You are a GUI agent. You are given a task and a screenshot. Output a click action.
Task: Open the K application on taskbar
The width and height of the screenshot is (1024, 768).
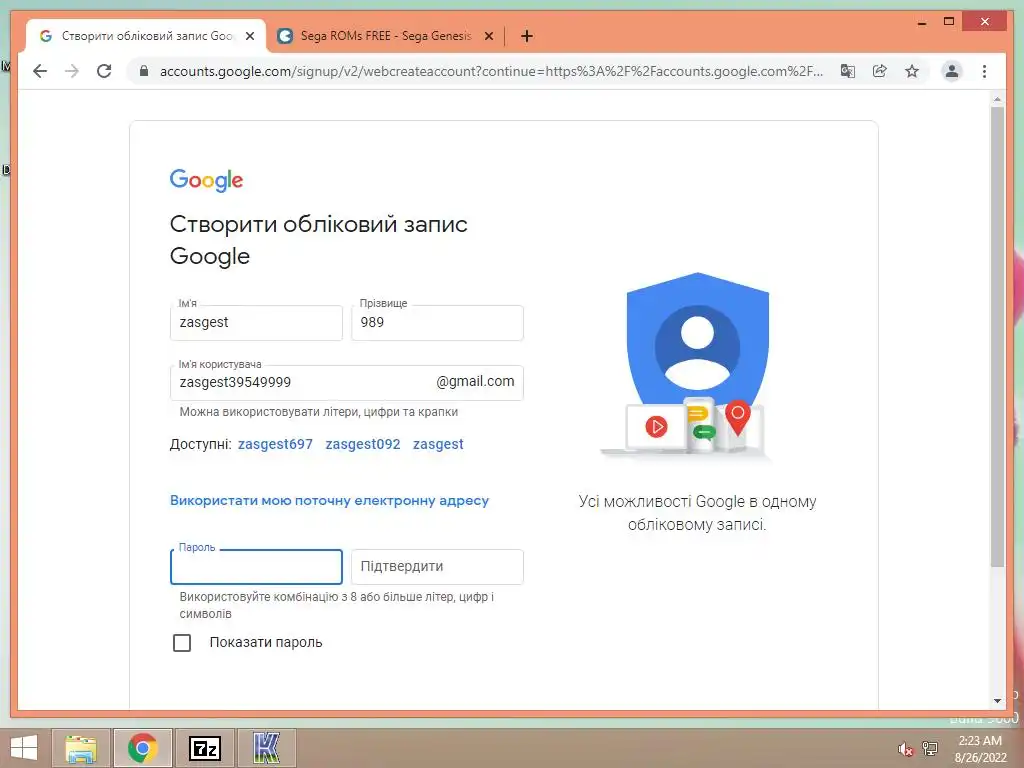click(266, 748)
